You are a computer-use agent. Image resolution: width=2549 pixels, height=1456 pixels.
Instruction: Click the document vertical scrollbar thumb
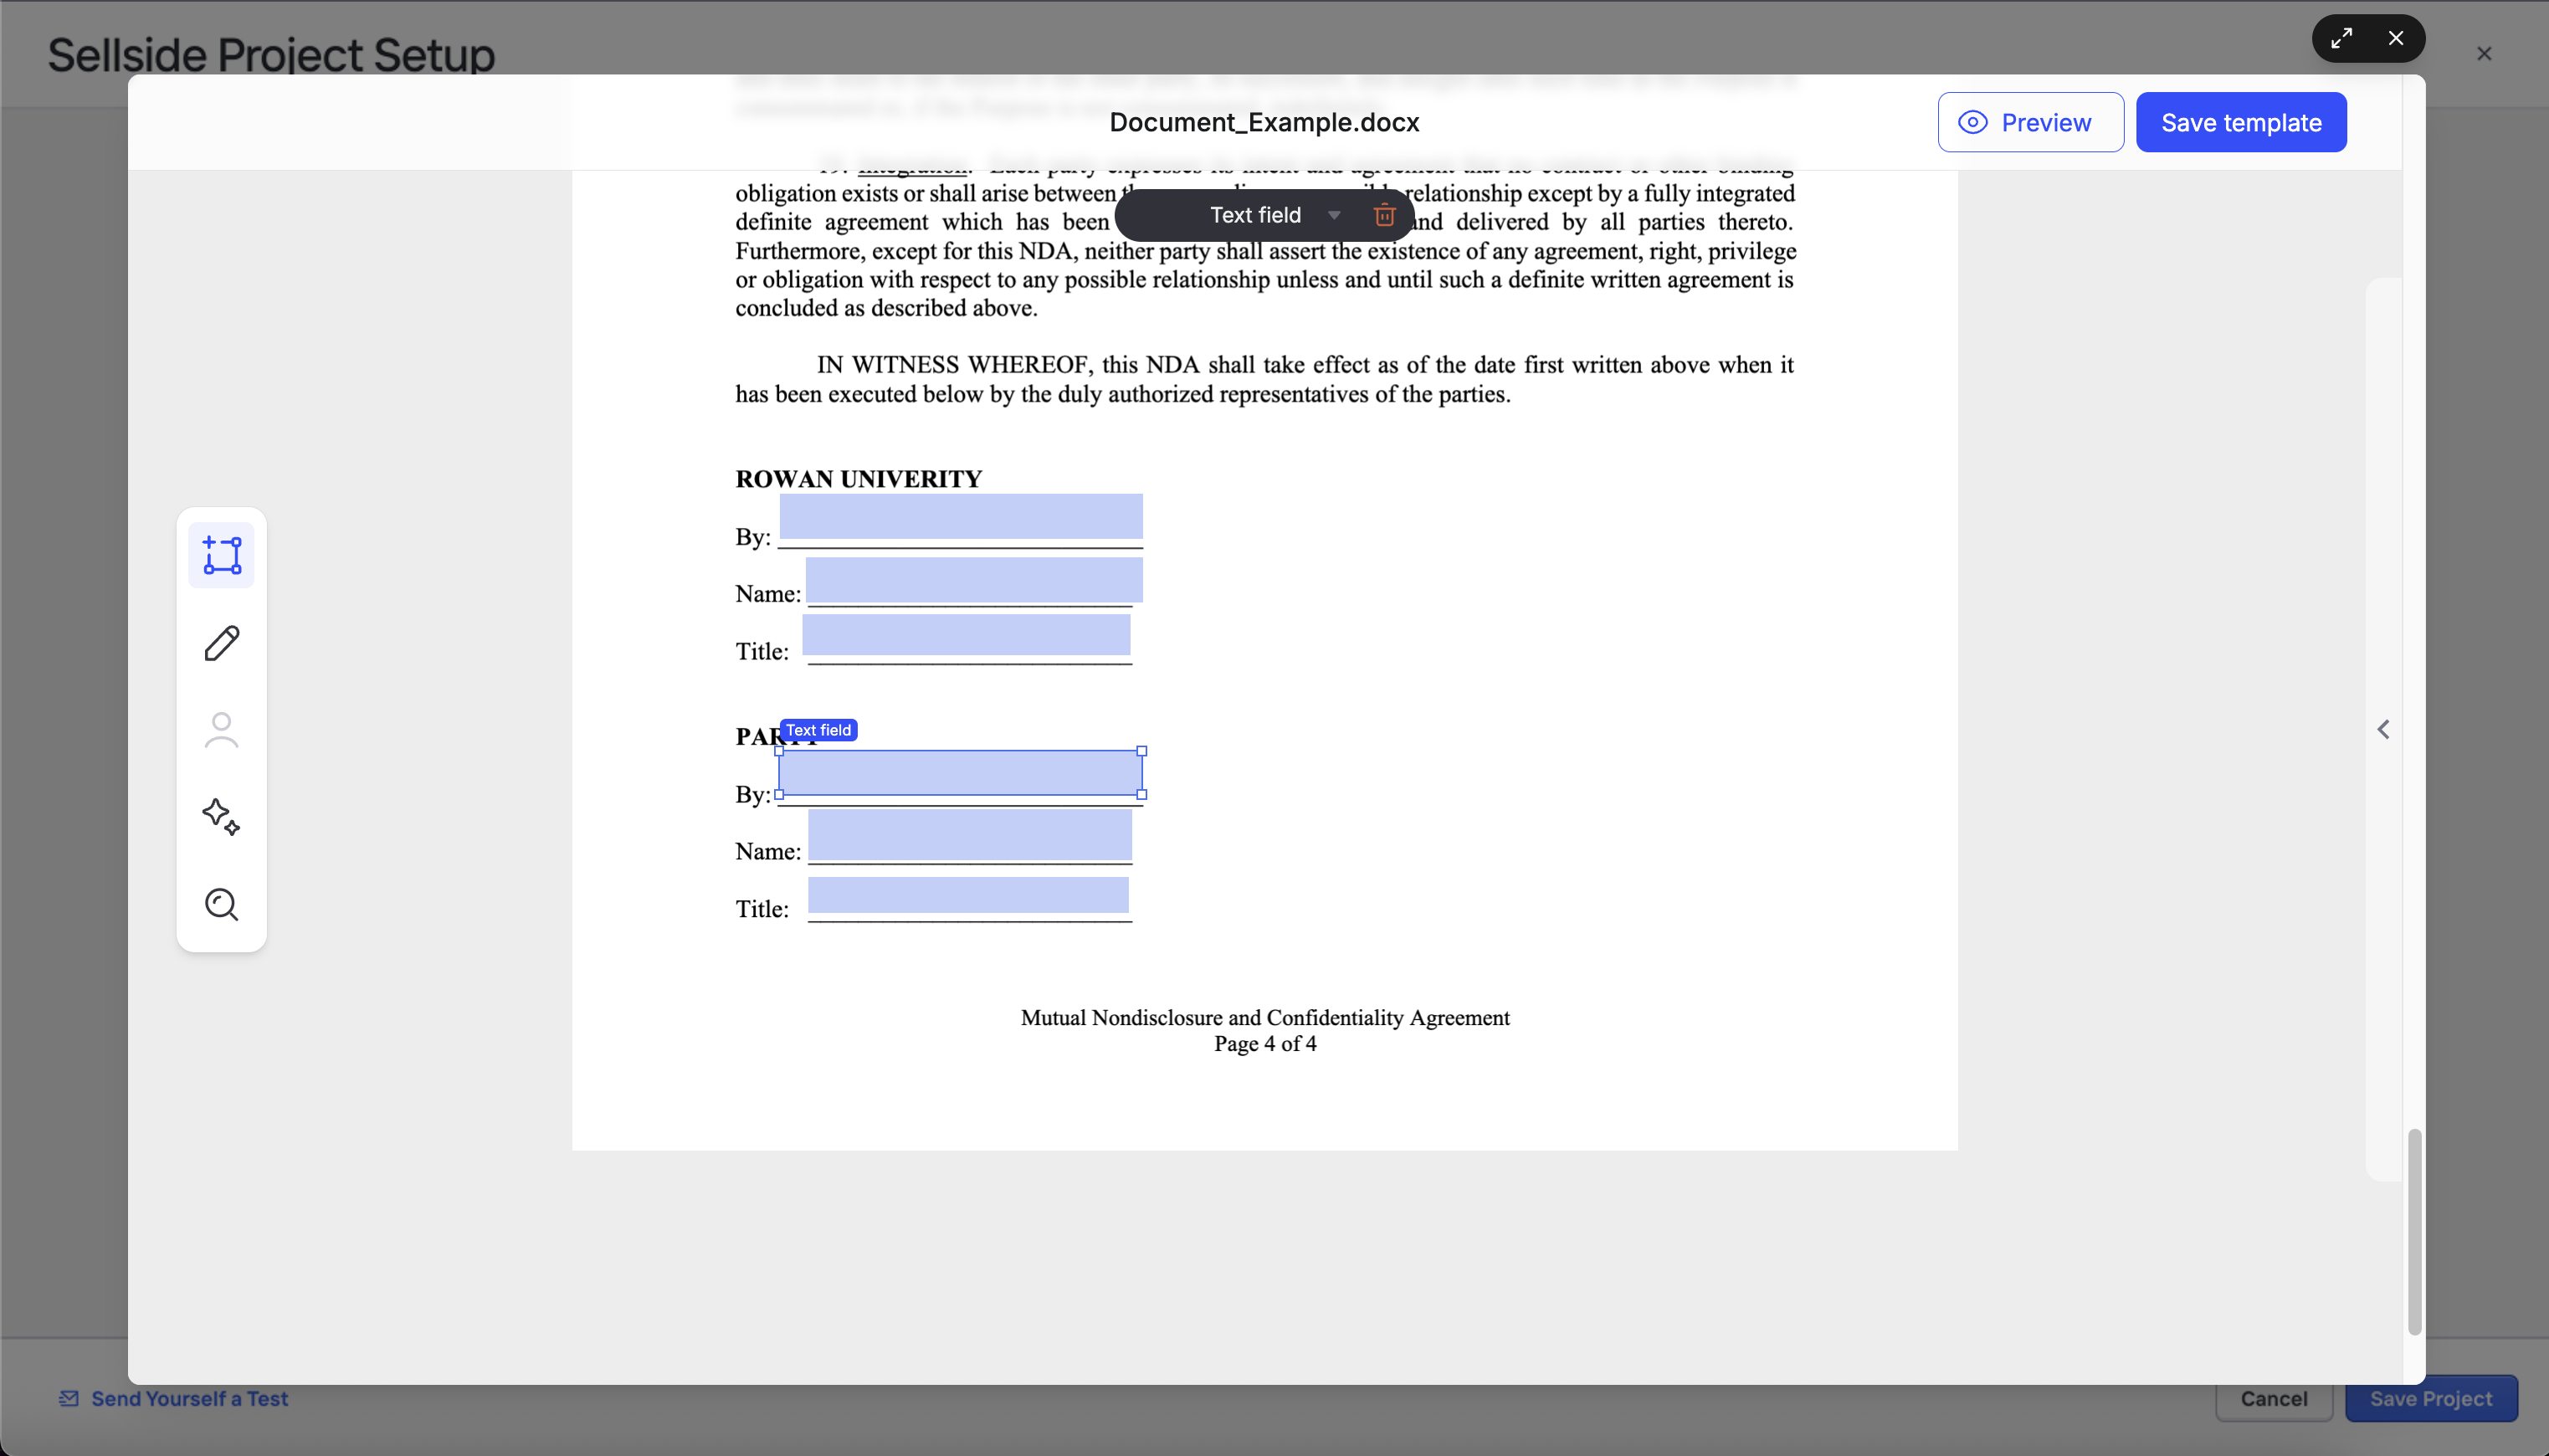[2414, 1232]
